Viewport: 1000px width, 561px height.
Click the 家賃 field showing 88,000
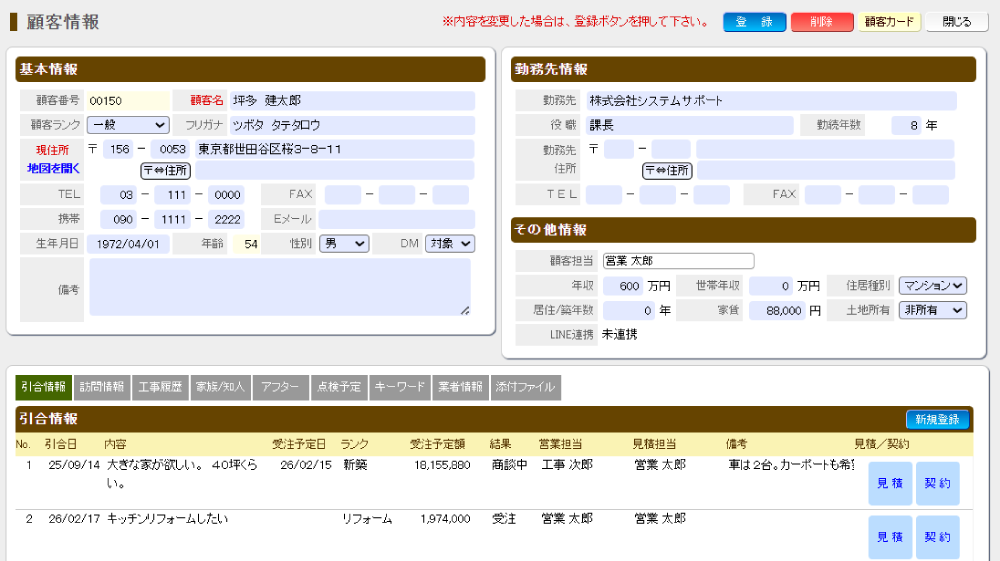[x=777, y=310]
